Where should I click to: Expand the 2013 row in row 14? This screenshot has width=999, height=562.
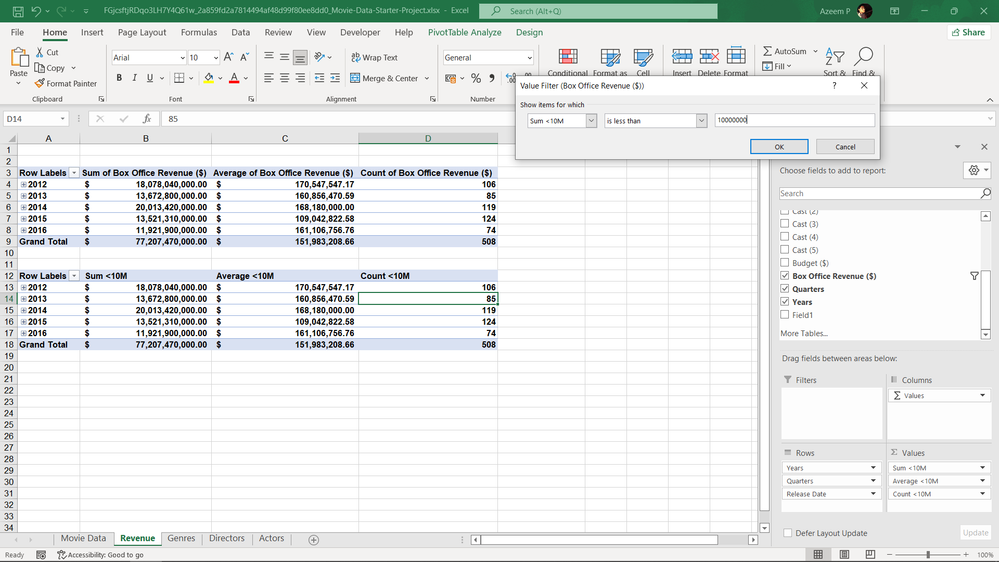[x=24, y=299]
